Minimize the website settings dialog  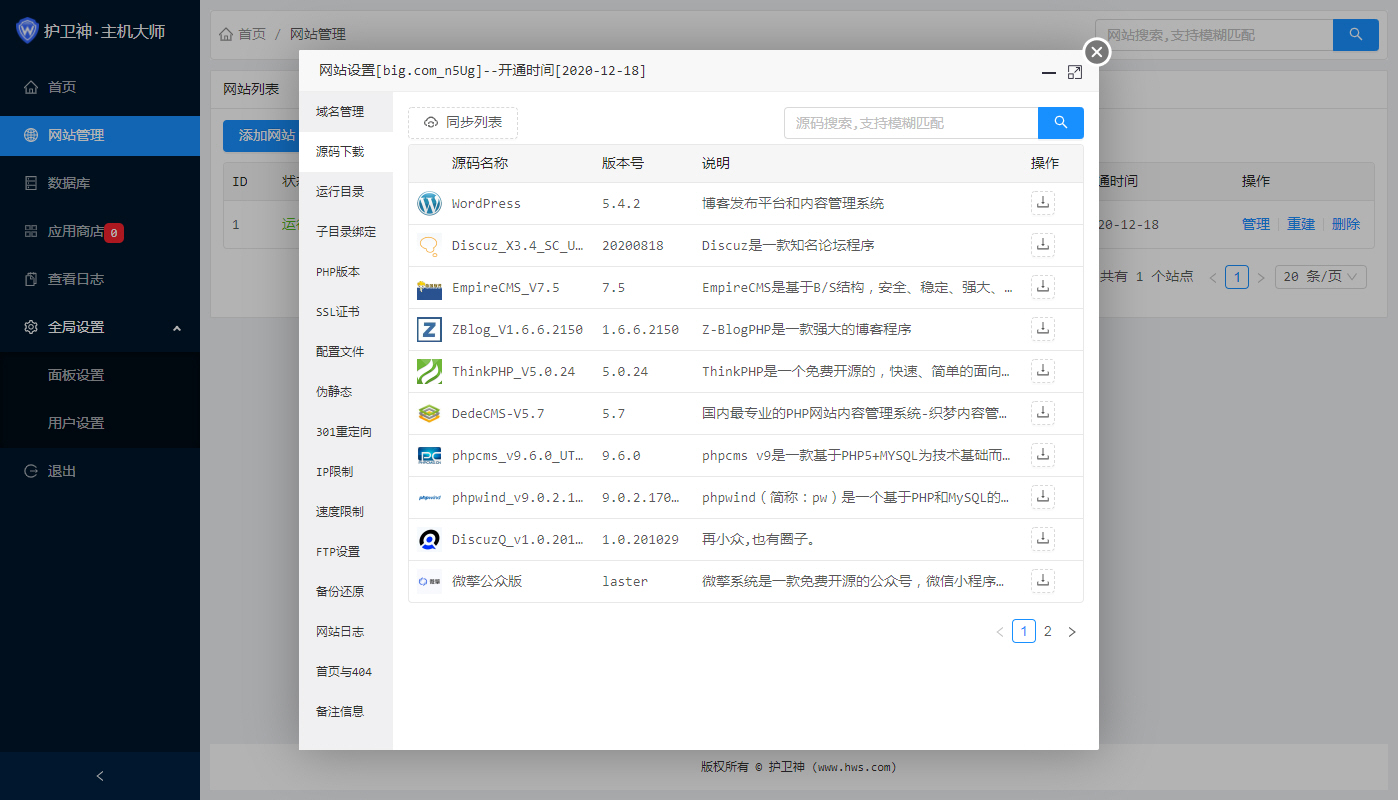(x=1049, y=72)
